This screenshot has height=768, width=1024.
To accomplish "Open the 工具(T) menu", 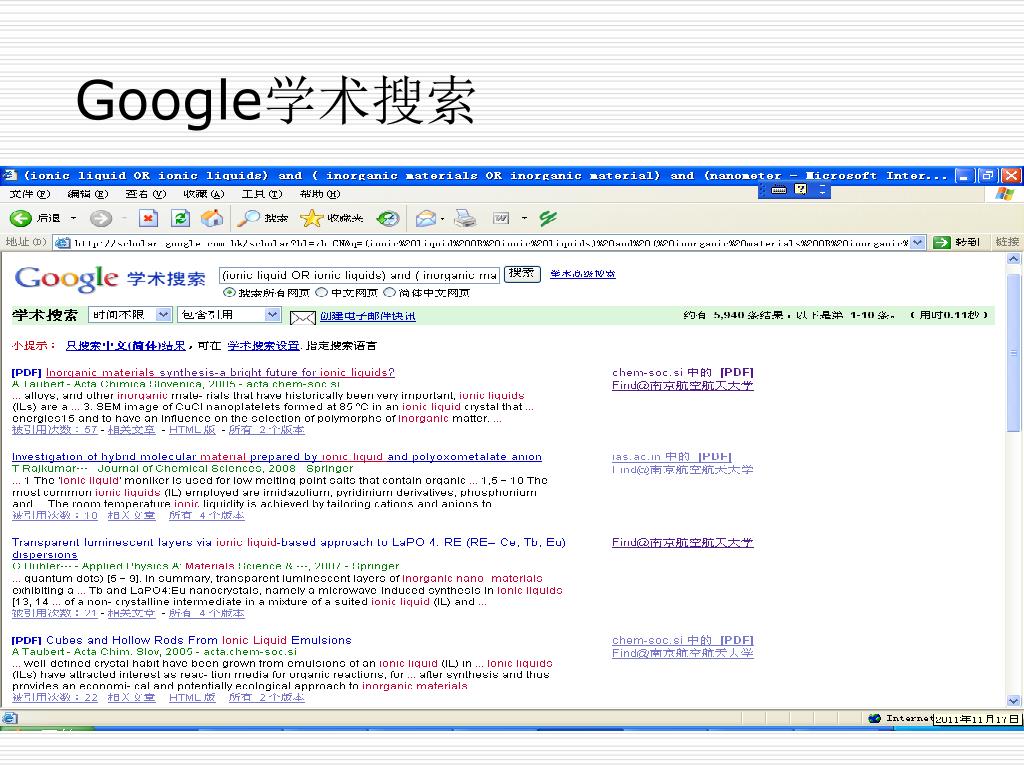I will coord(262,194).
